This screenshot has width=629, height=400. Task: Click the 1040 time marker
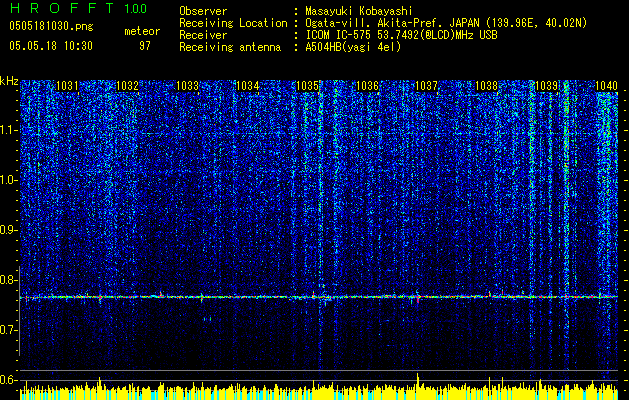tap(606, 86)
